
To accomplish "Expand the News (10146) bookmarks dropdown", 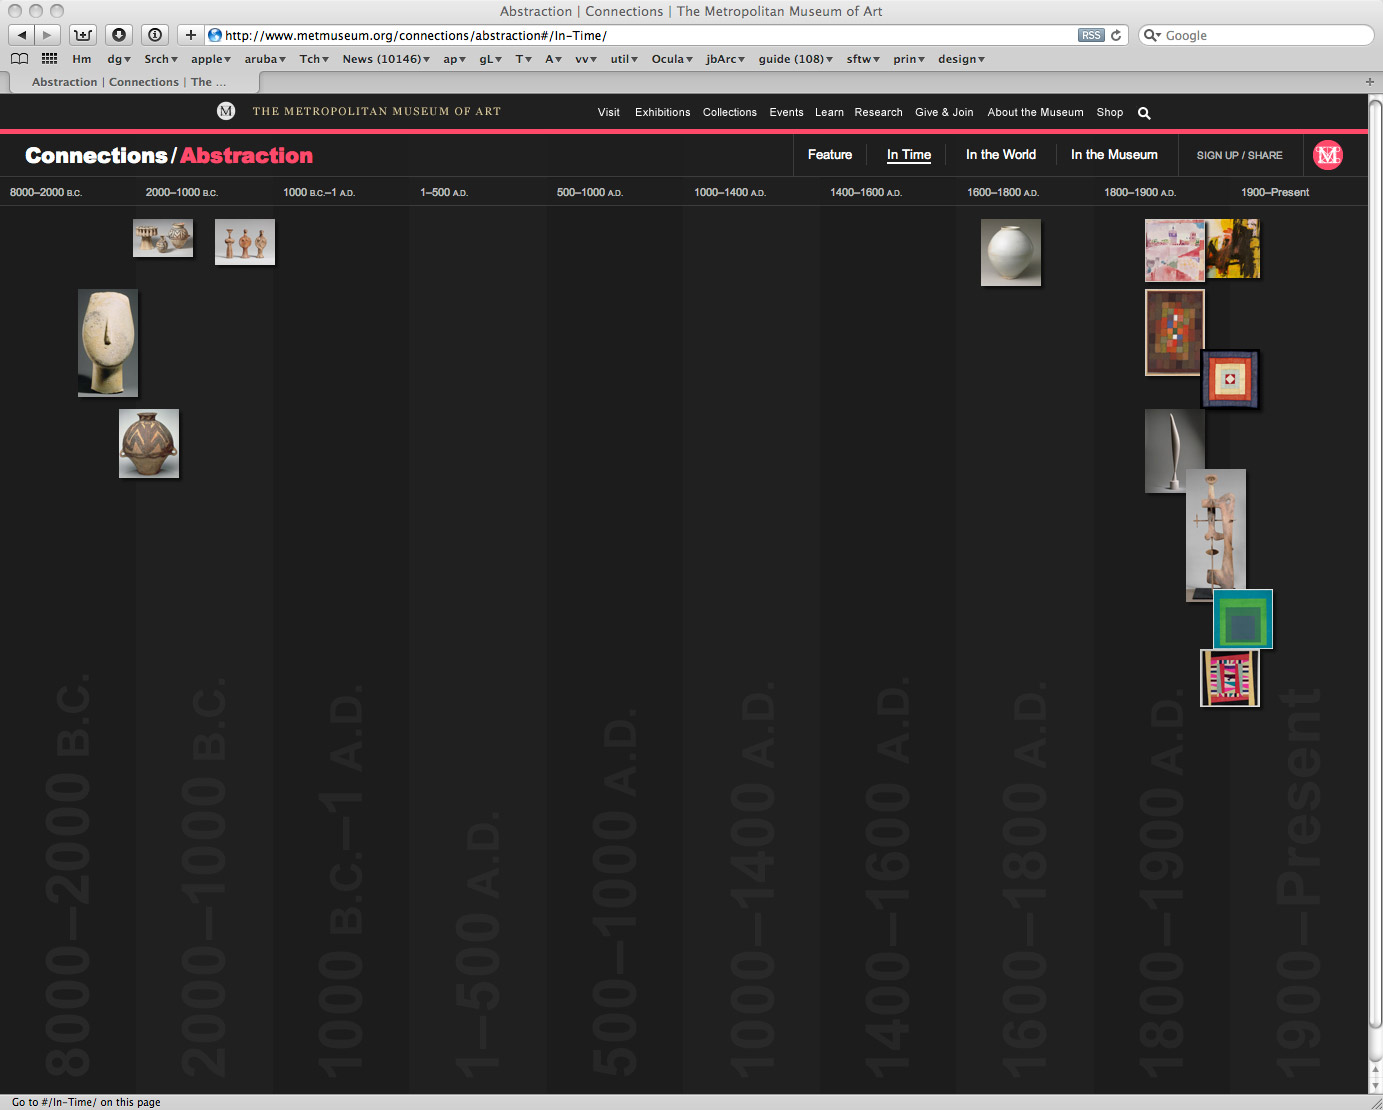I will point(386,59).
